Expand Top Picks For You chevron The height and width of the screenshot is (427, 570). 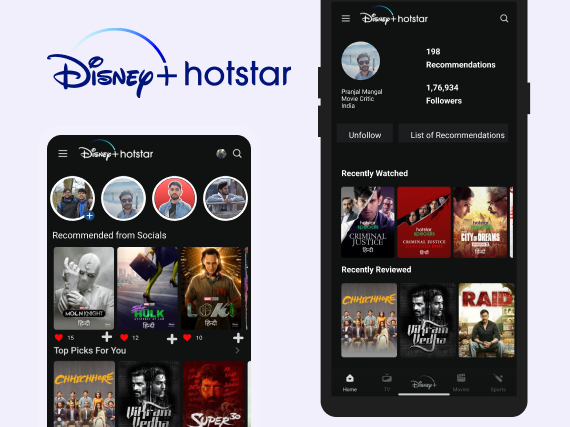click(x=237, y=351)
